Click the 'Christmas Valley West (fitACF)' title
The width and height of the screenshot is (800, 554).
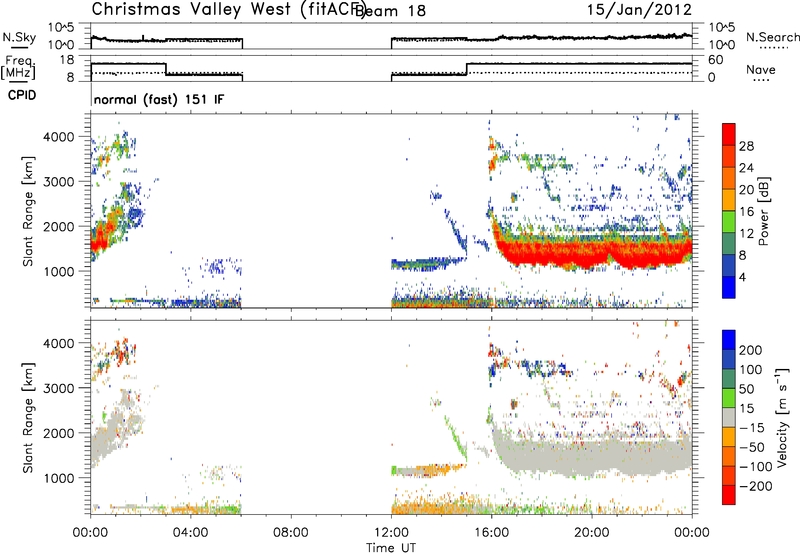(x=229, y=9)
